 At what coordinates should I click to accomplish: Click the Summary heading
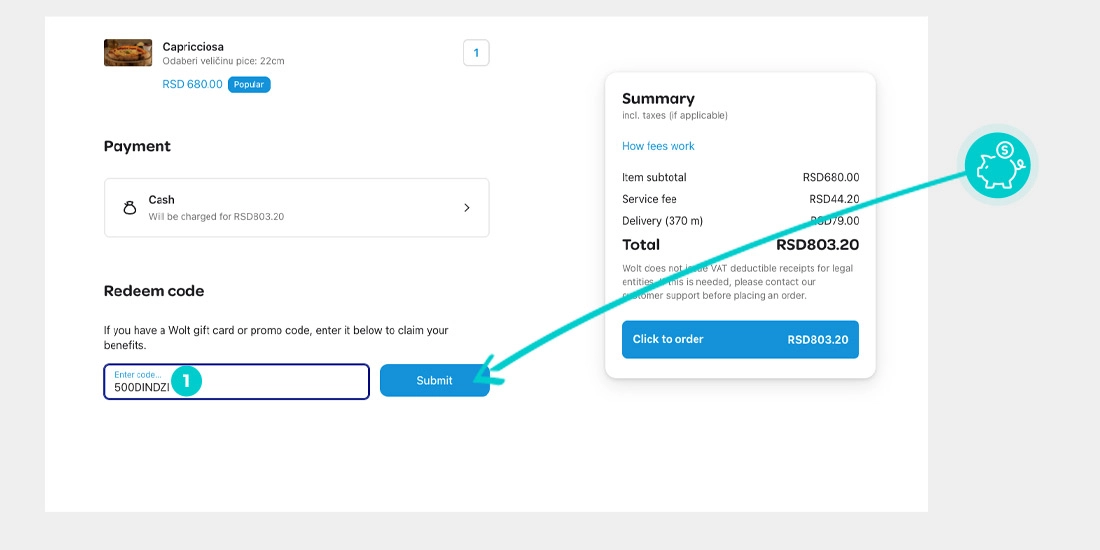click(658, 99)
